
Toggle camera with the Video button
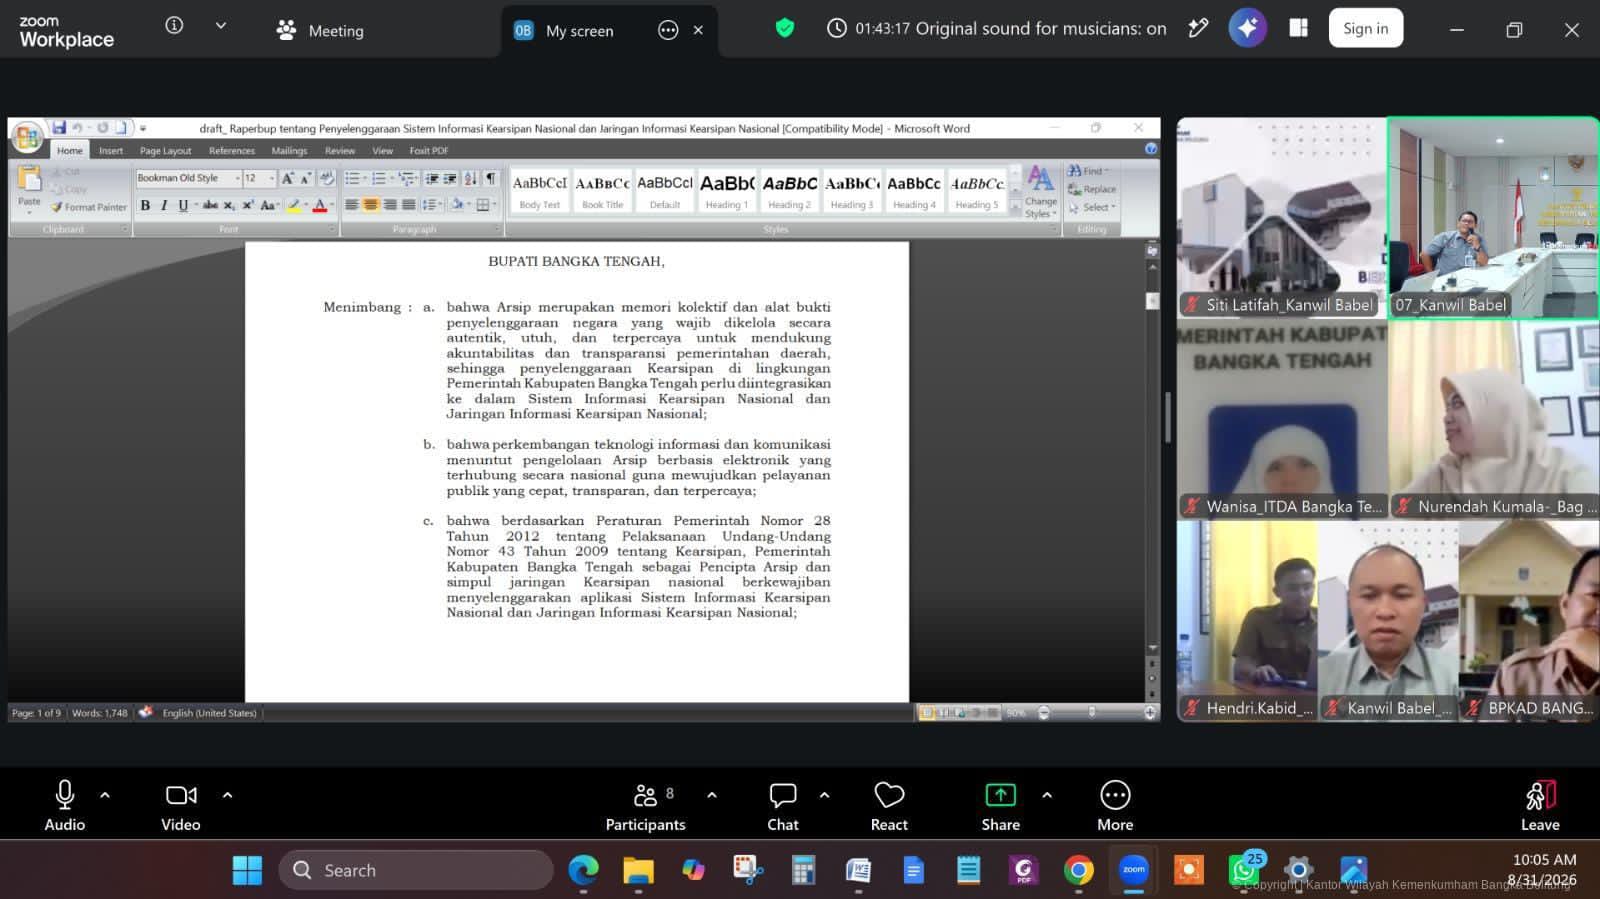click(181, 806)
